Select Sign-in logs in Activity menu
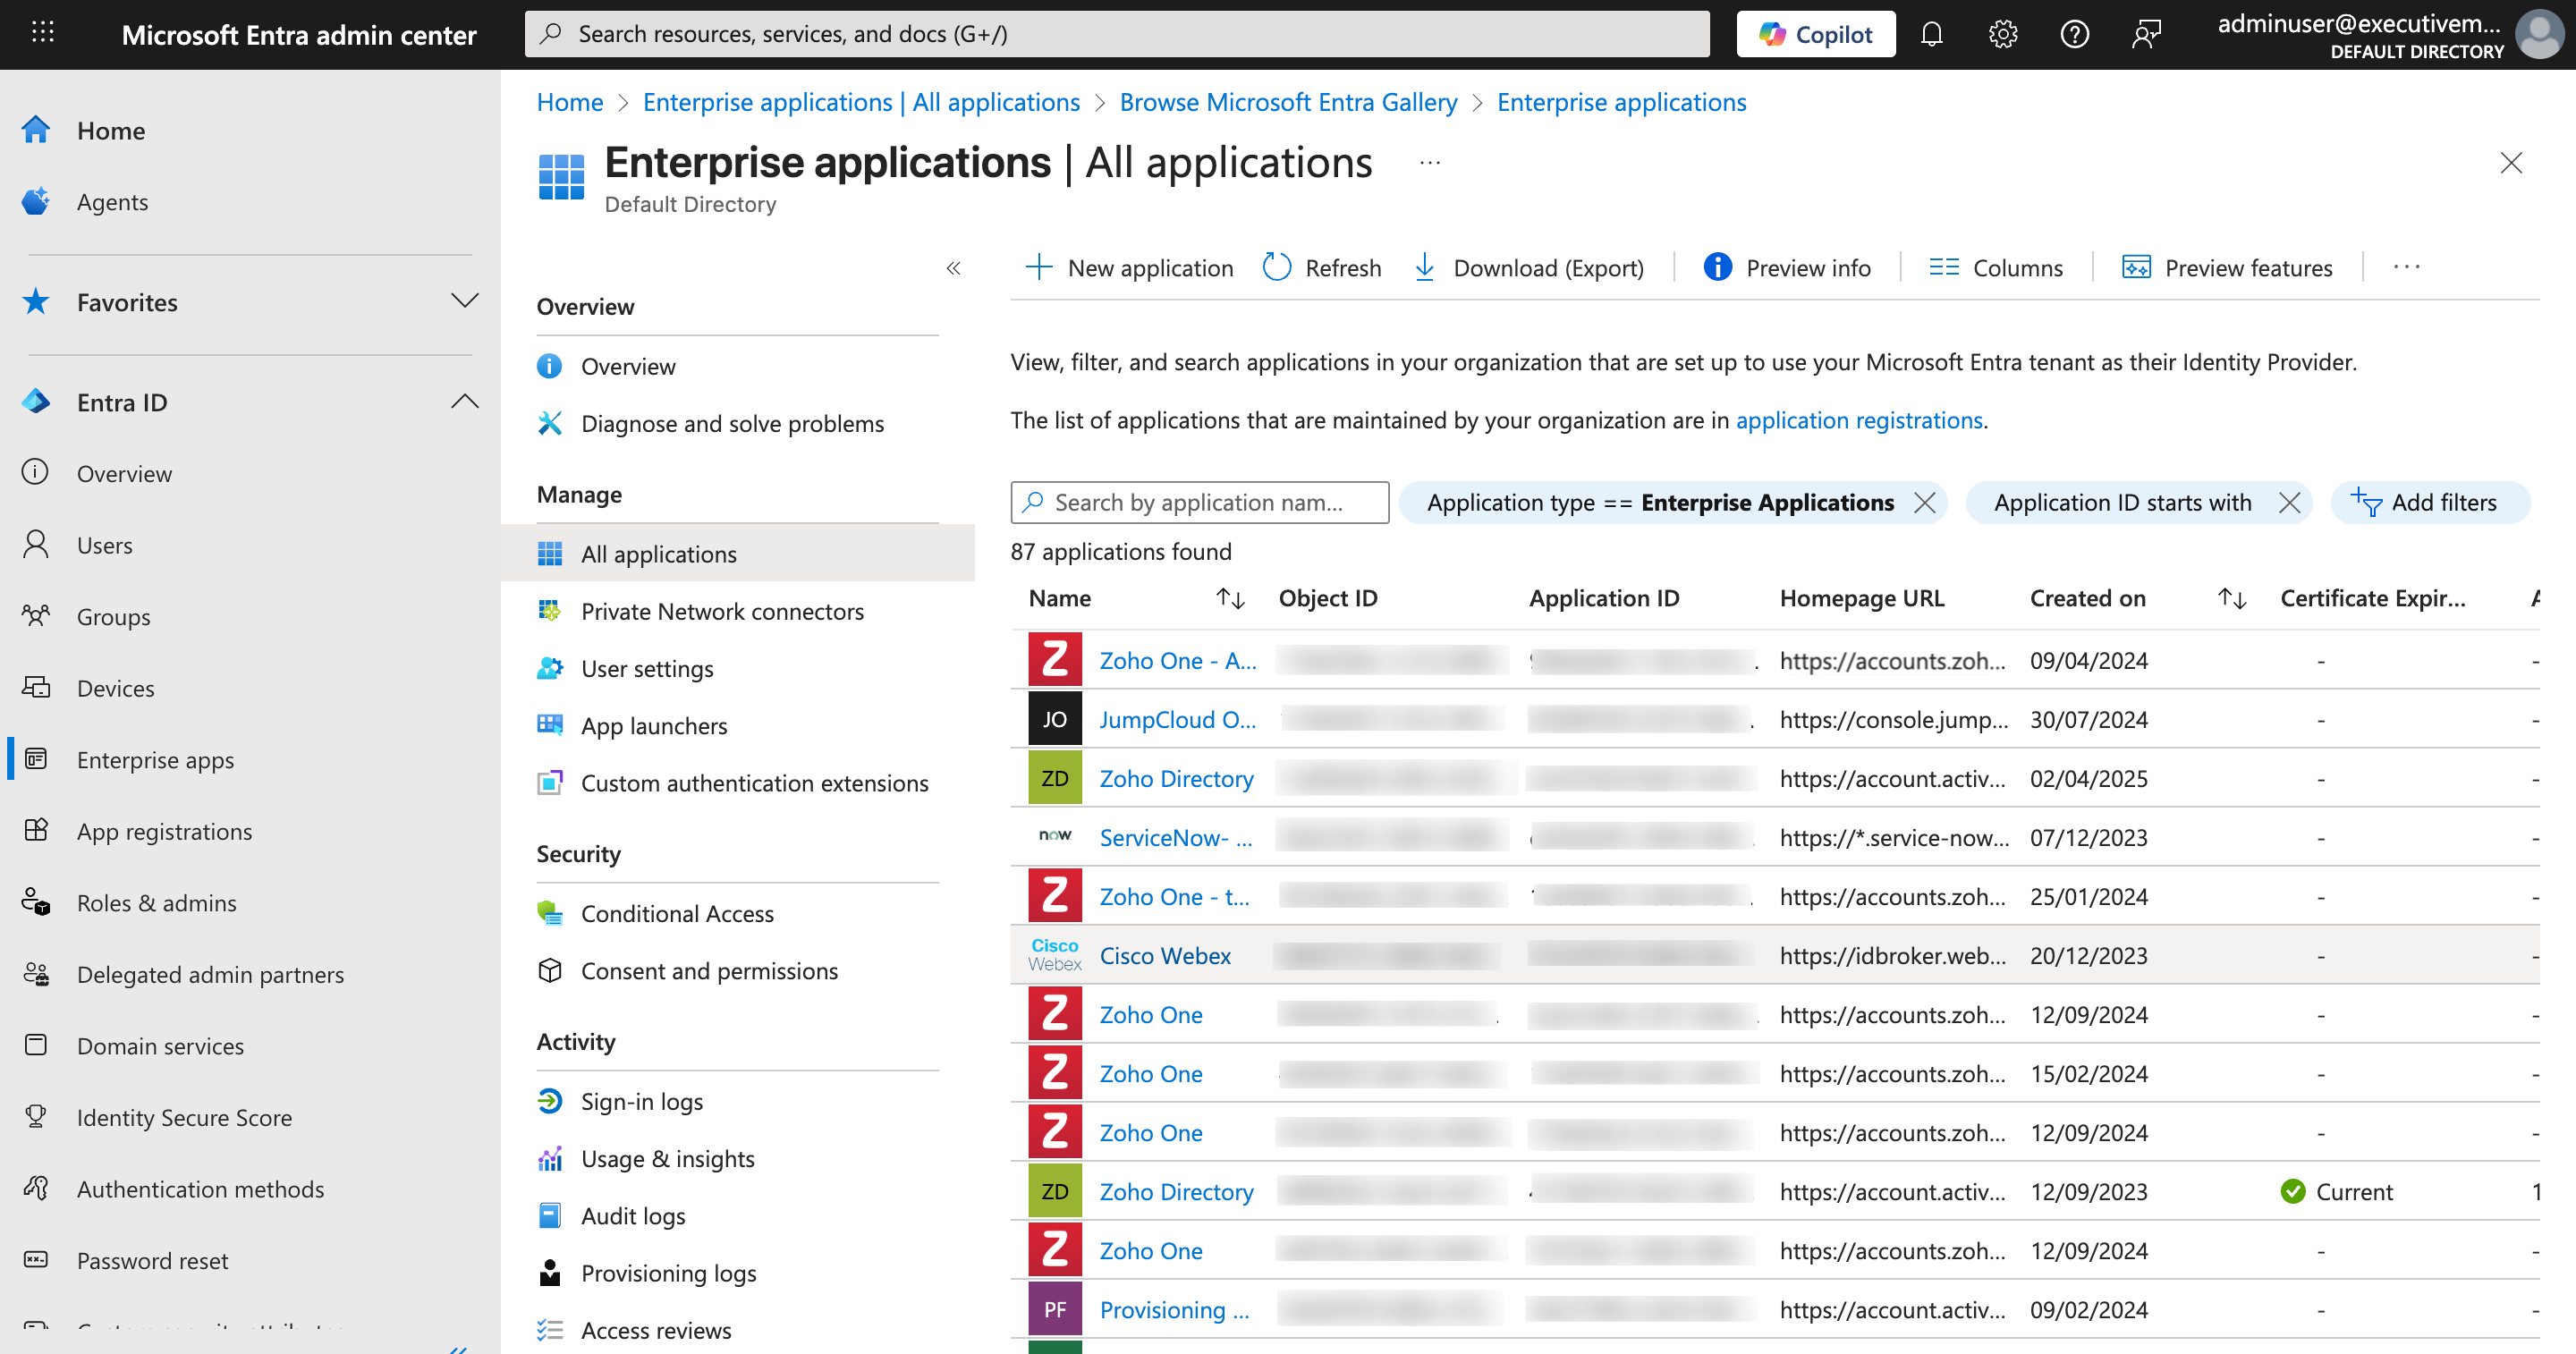 (641, 1101)
